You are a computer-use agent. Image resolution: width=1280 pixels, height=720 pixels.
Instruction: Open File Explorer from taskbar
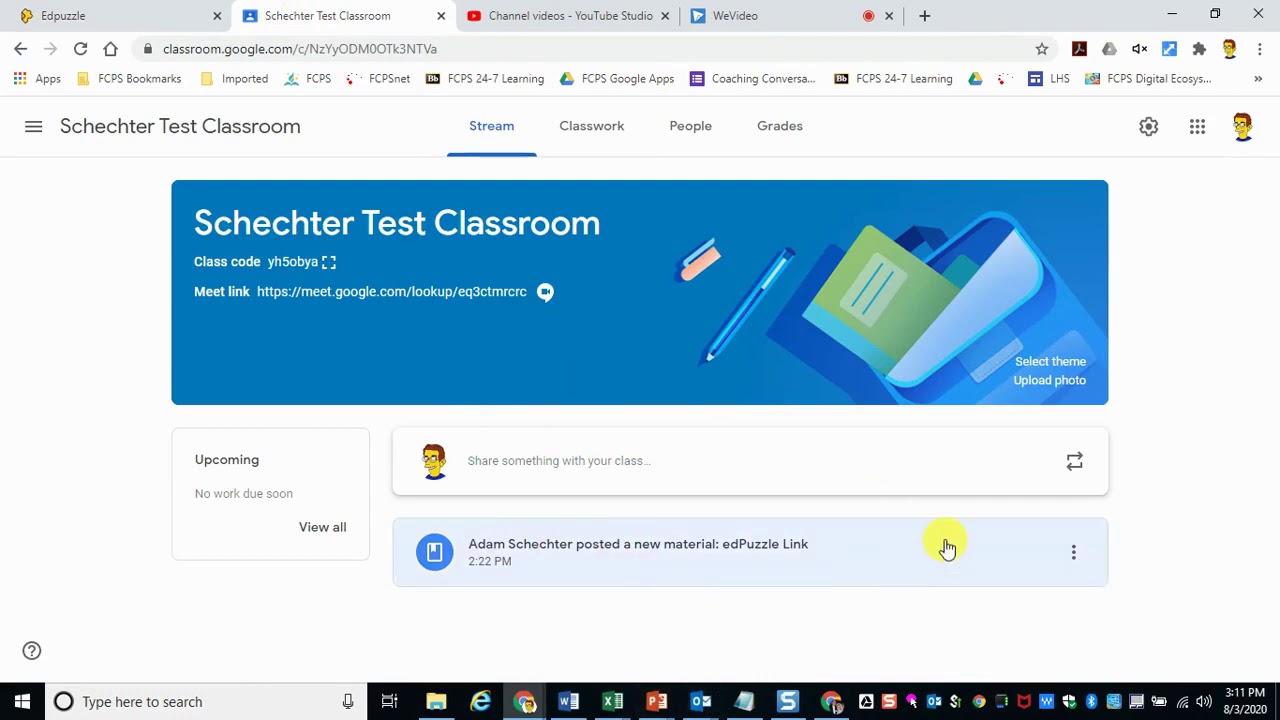[x=436, y=702]
